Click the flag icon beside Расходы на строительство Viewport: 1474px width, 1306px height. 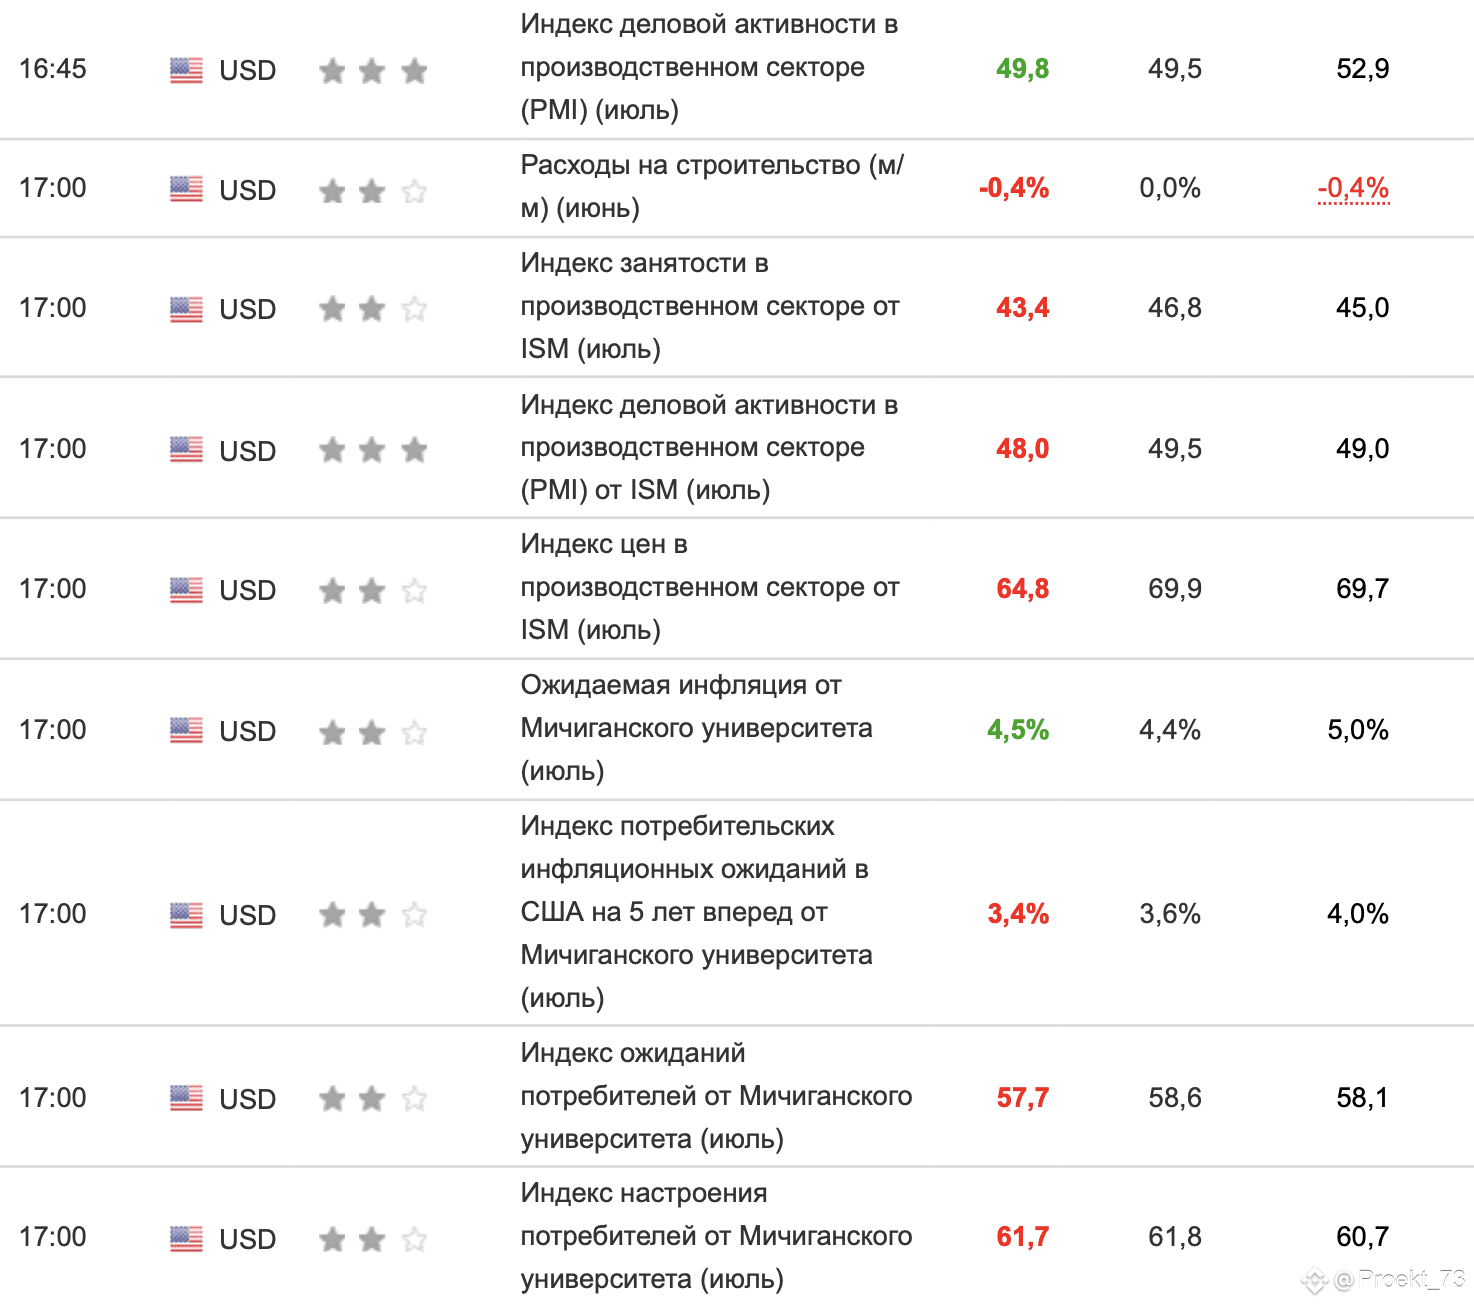(x=186, y=189)
